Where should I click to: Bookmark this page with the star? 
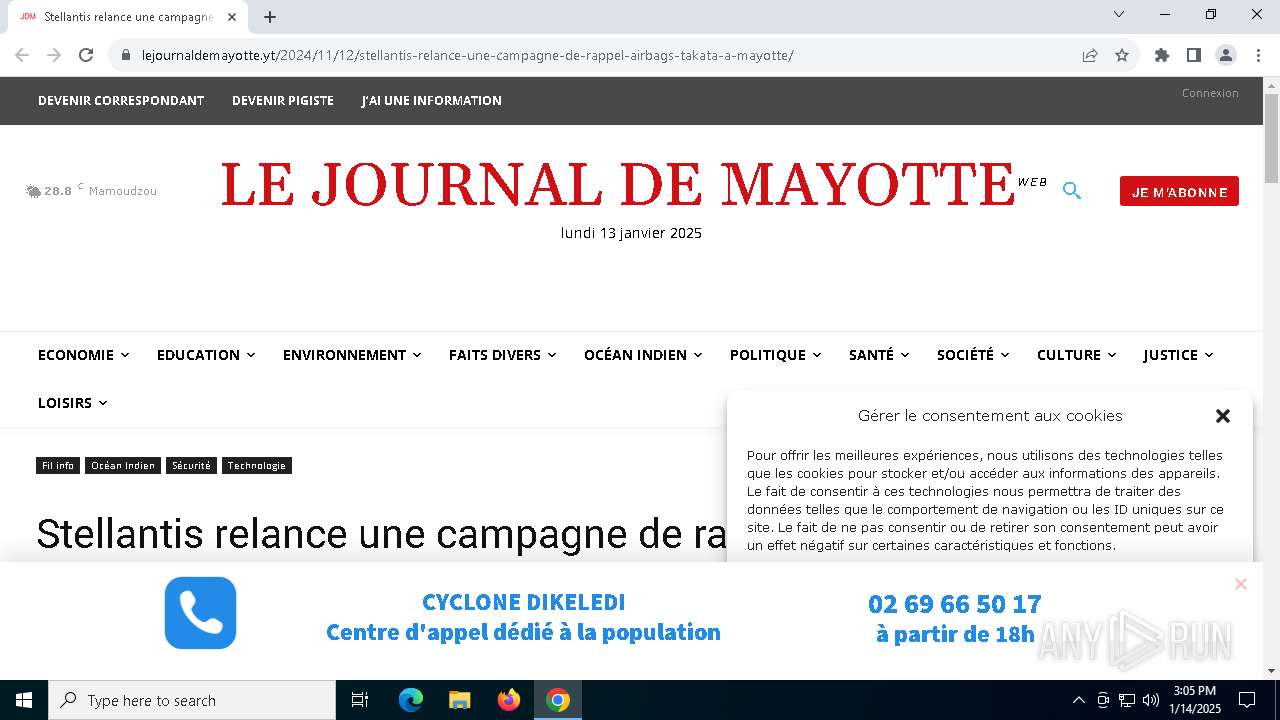1122,55
